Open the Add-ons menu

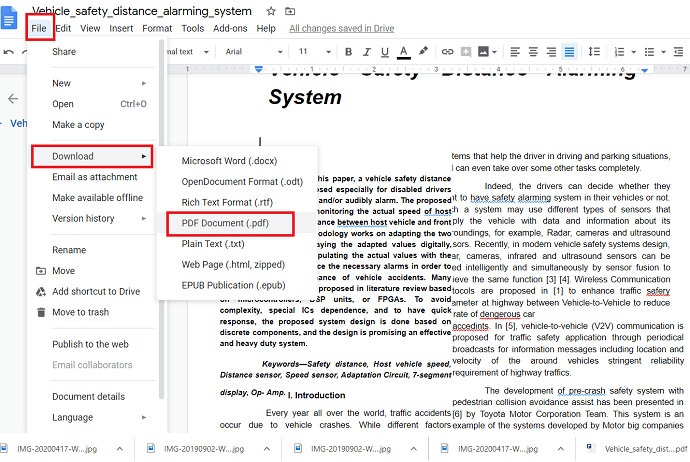pyautogui.click(x=230, y=28)
